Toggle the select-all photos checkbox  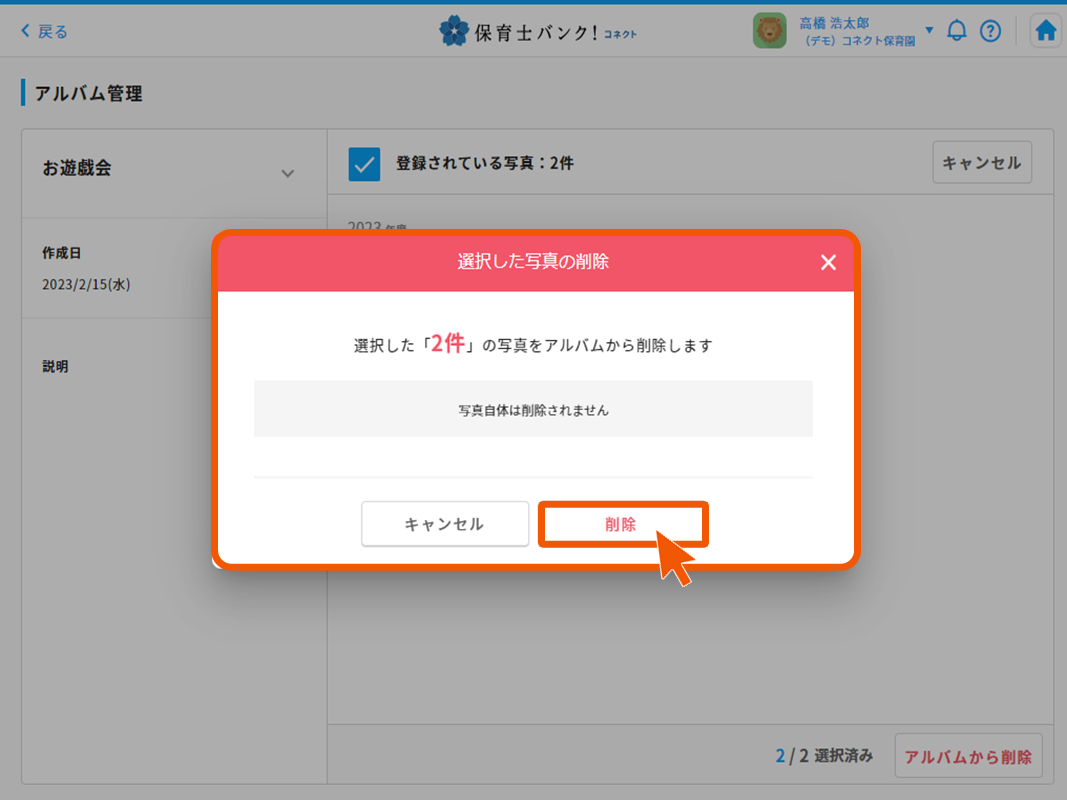(x=364, y=163)
